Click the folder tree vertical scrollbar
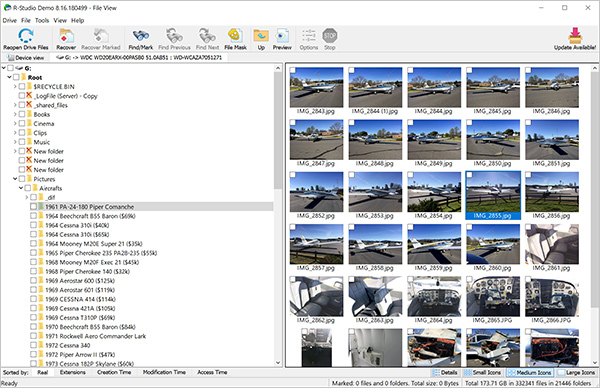600x388 pixels. (x=278, y=130)
